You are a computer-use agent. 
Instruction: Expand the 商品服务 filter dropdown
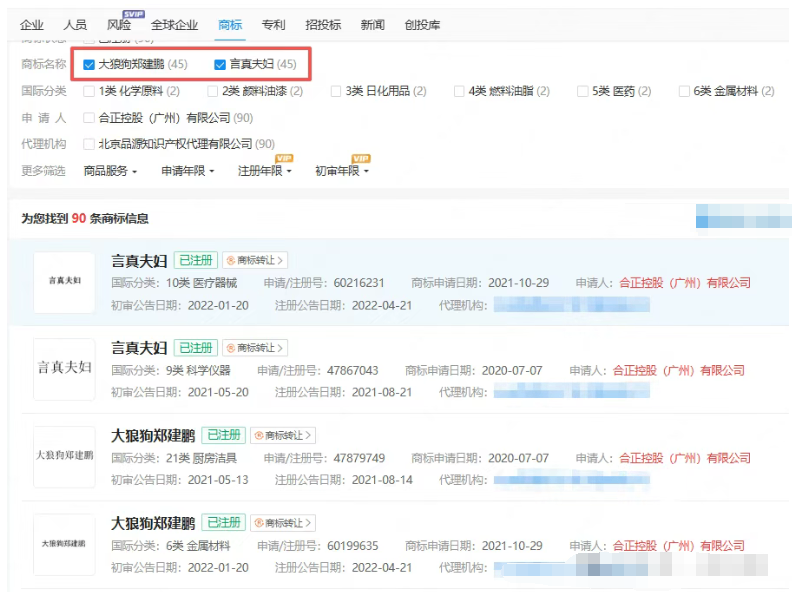pyautogui.click(x=110, y=171)
